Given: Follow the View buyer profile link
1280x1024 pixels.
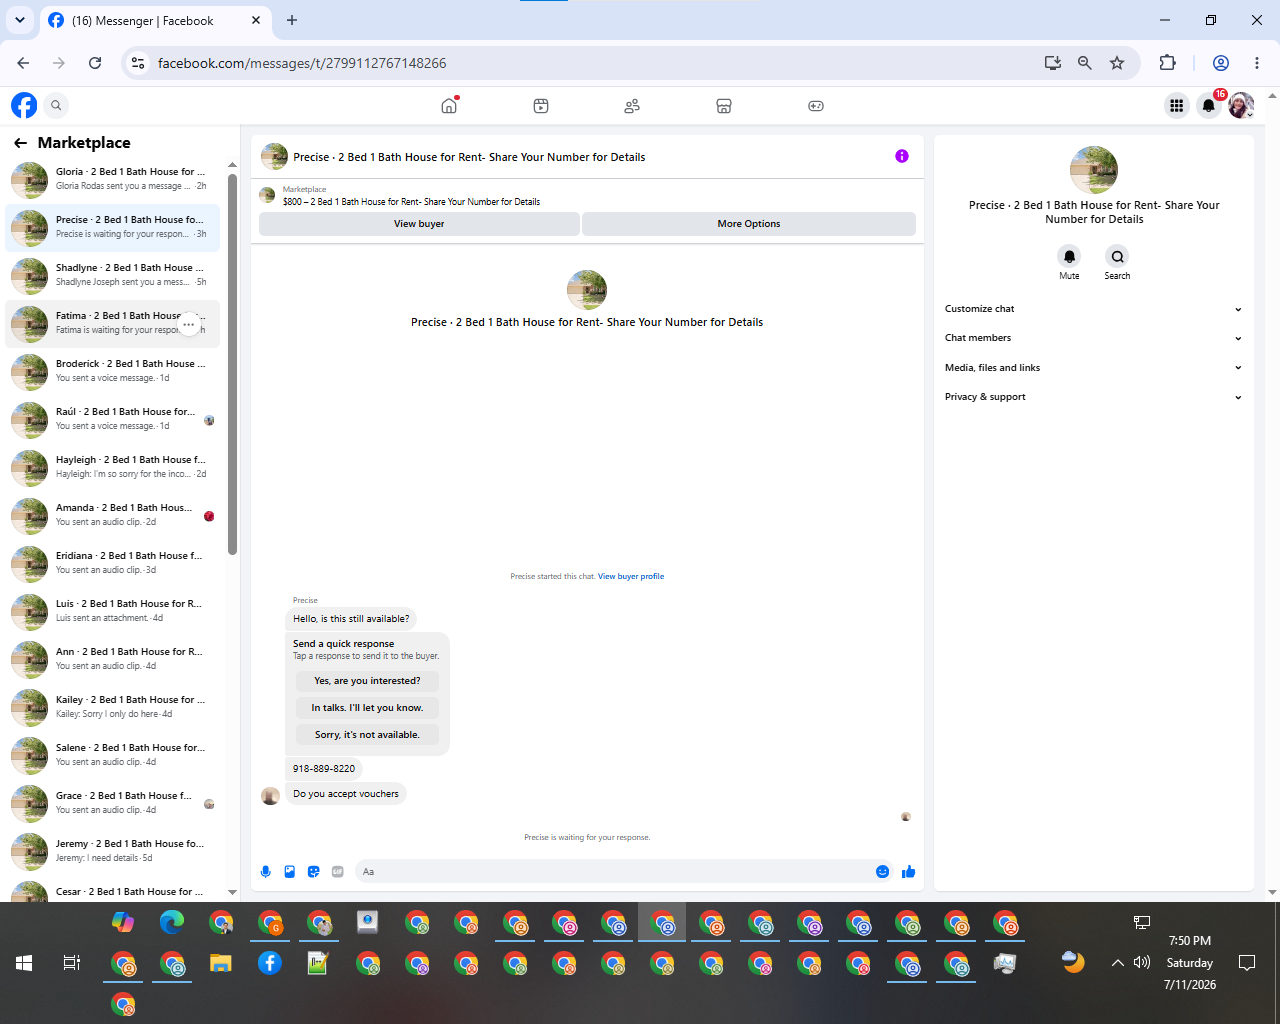Looking at the screenshot, I should click(631, 576).
